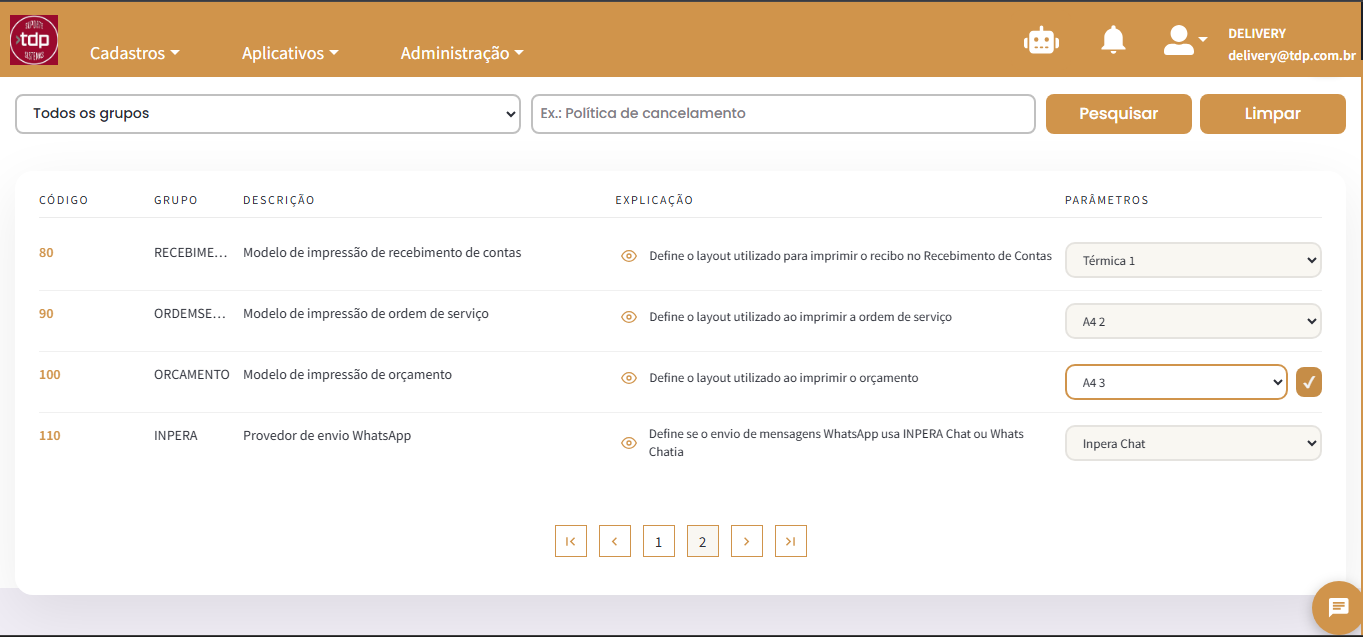Screen dimensions: 1363x637
Task: Go to the last page of results
Action: (x=790, y=541)
